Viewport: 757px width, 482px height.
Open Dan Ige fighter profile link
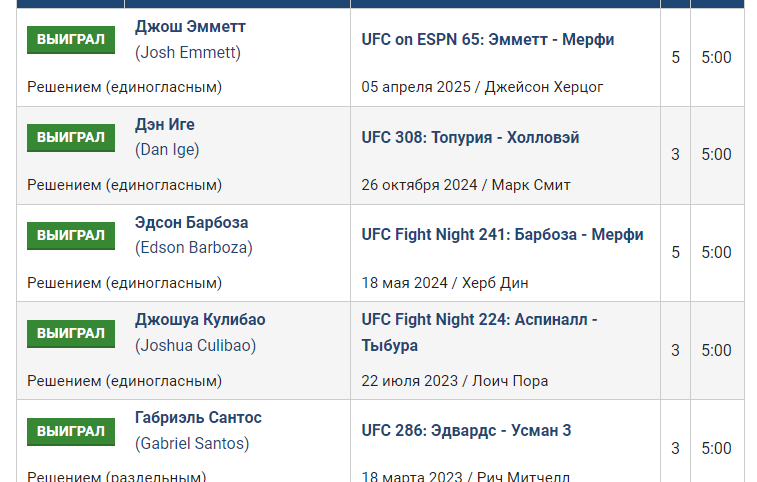click(x=165, y=125)
